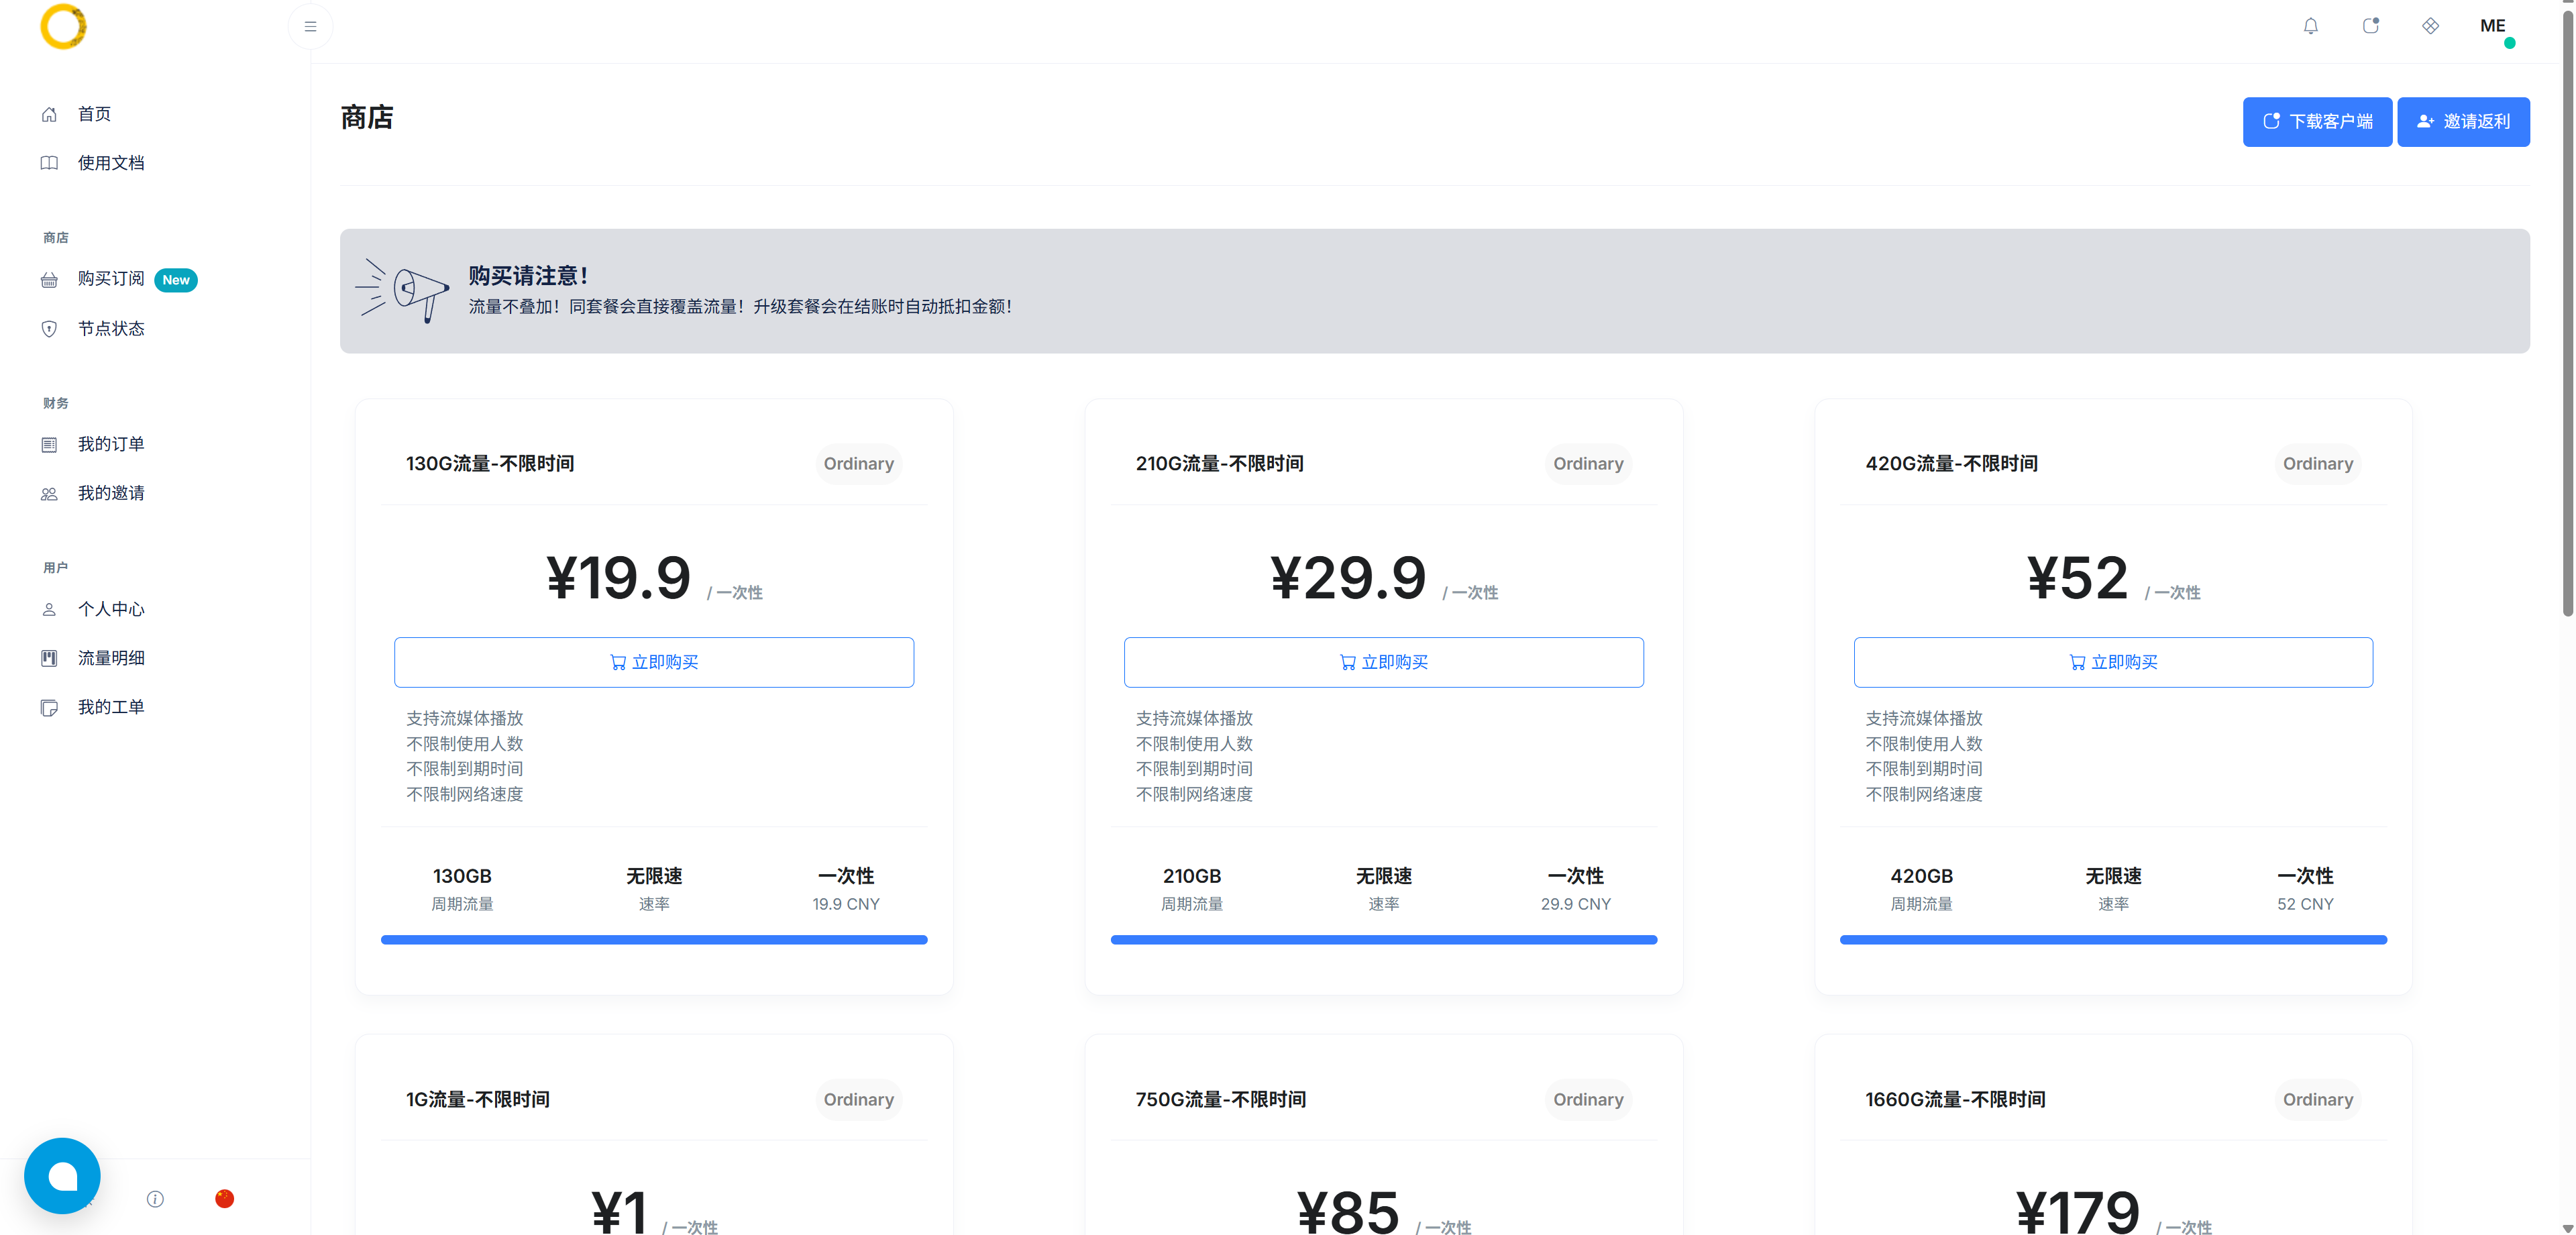The height and width of the screenshot is (1235, 2576).
Task: Click the 1G流量-不限时间 plan title
Action: click(x=477, y=1100)
